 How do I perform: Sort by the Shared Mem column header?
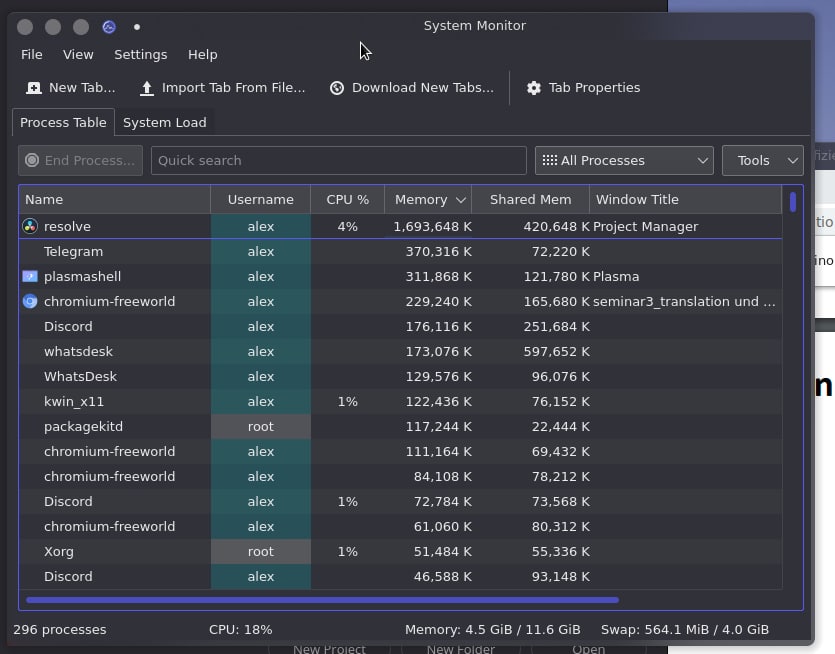click(530, 200)
